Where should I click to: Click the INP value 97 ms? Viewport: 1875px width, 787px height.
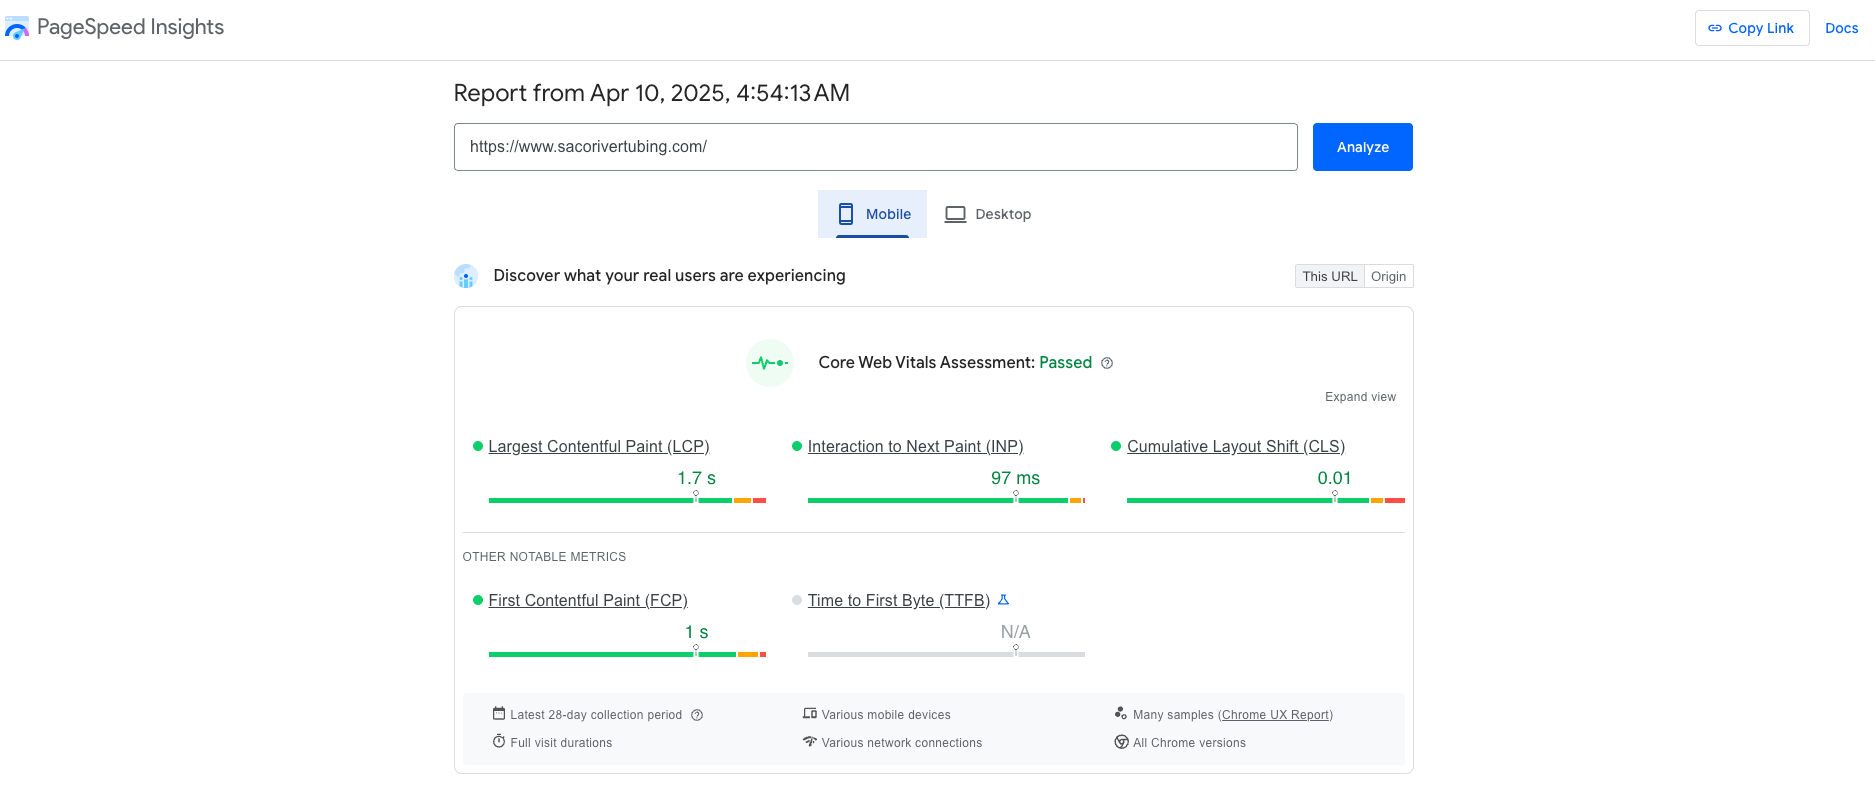coord(1015,478)
